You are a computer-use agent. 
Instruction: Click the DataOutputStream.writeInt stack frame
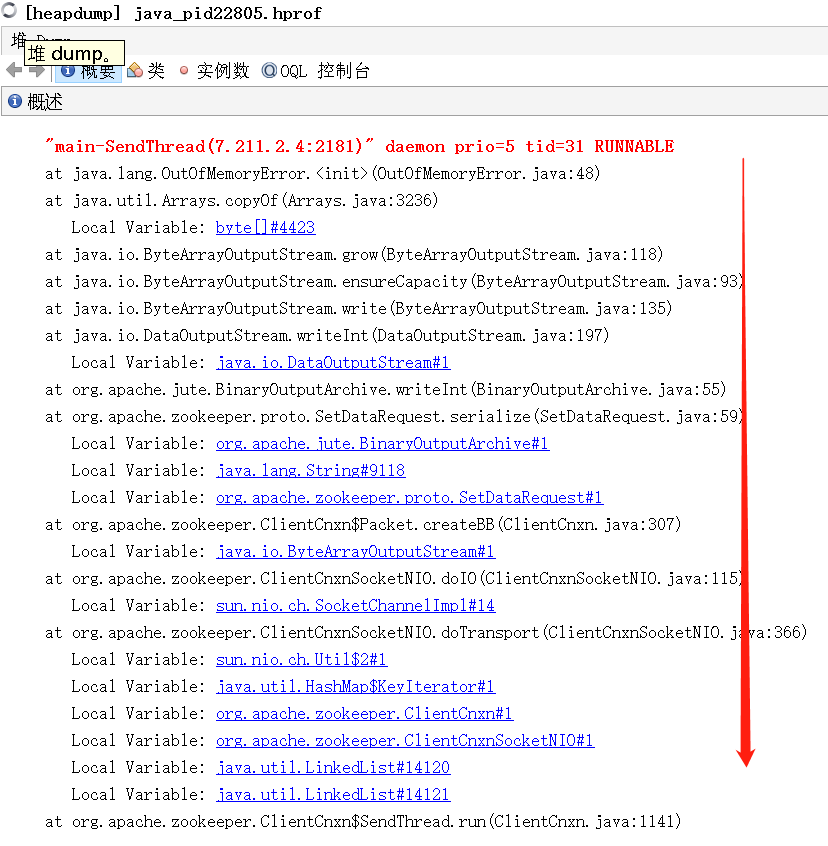pos(327,335)
